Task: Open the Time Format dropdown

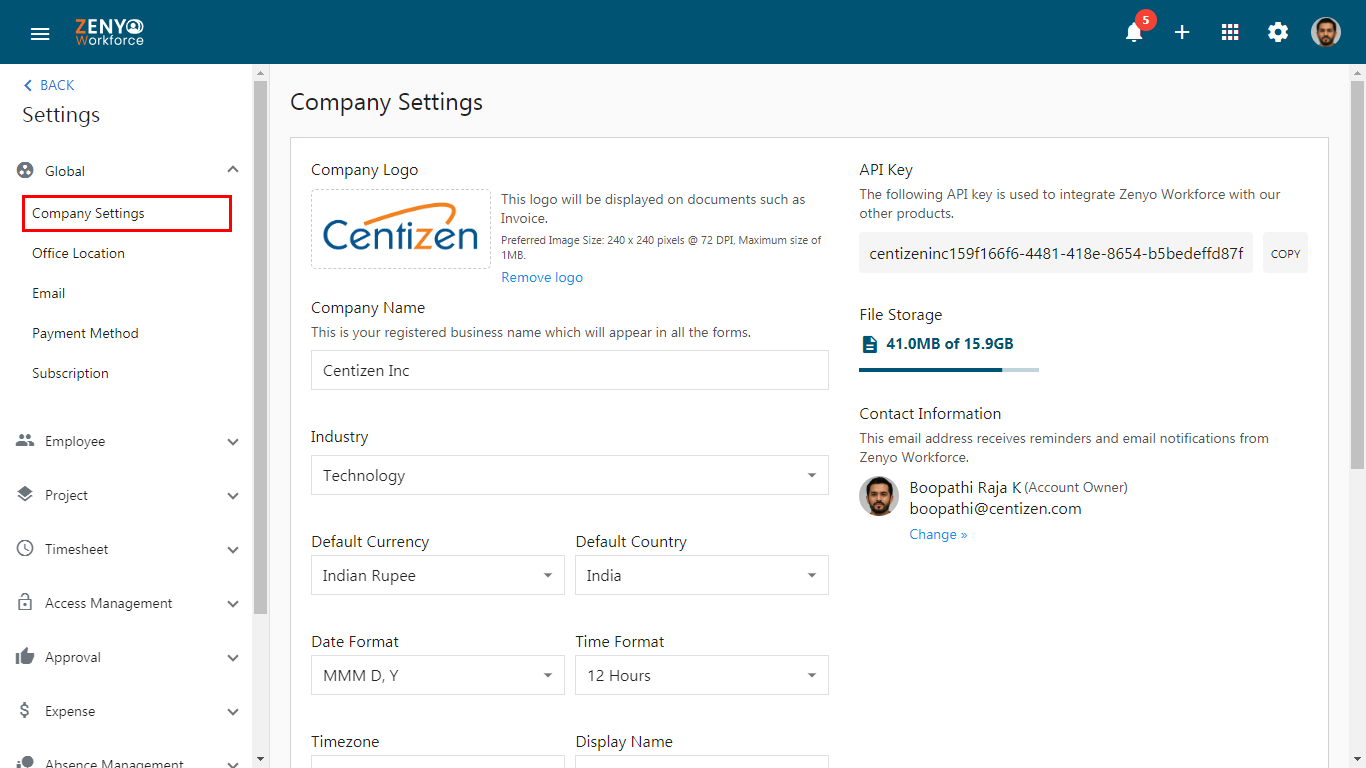Action: click(x=702, y=675)
